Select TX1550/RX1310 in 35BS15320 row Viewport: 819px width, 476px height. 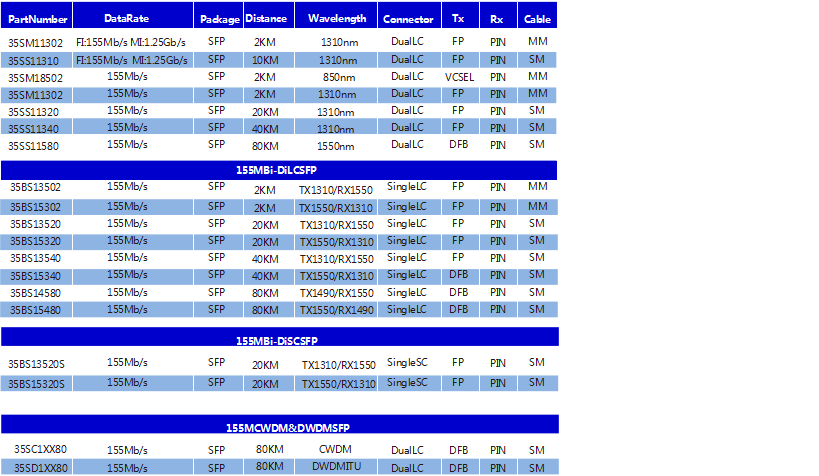[336, 242]
